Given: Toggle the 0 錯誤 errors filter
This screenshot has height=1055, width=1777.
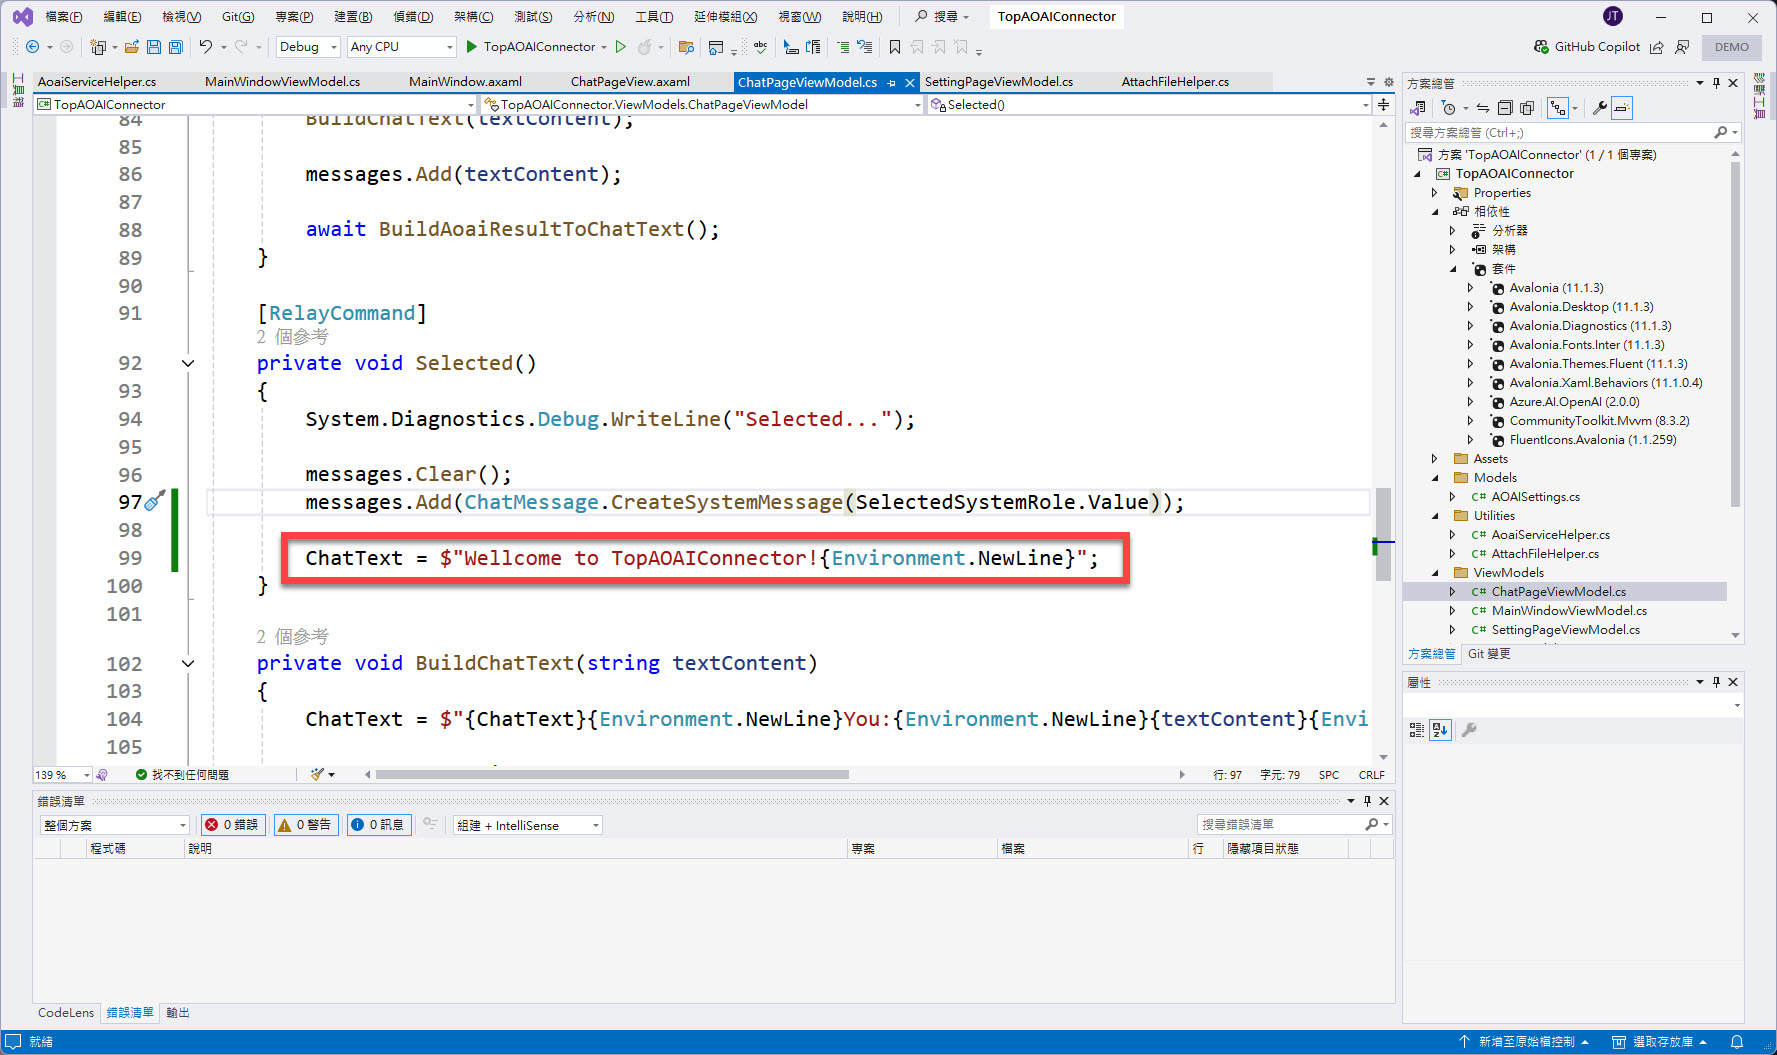Looking at the screenshot, I should pyautogui.click(x=233, y=825).
